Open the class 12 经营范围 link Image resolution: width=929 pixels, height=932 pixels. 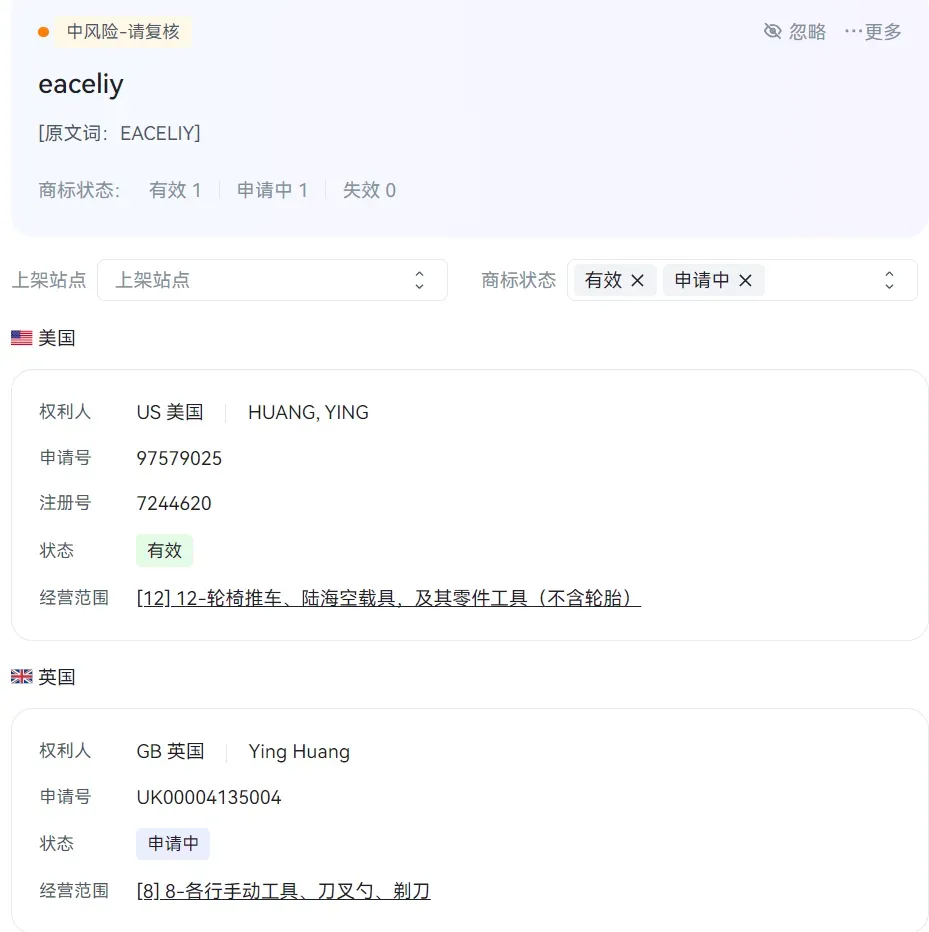pyautogui.click(x=389, y=598)
